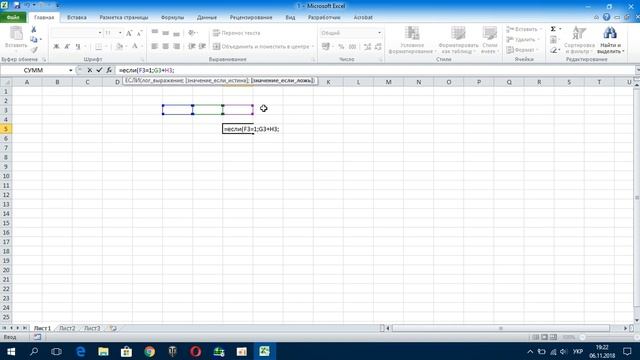Screen dimensions: 640x360
Task: Toggle Bold (Ж) formatting
Action: point(56,47)
